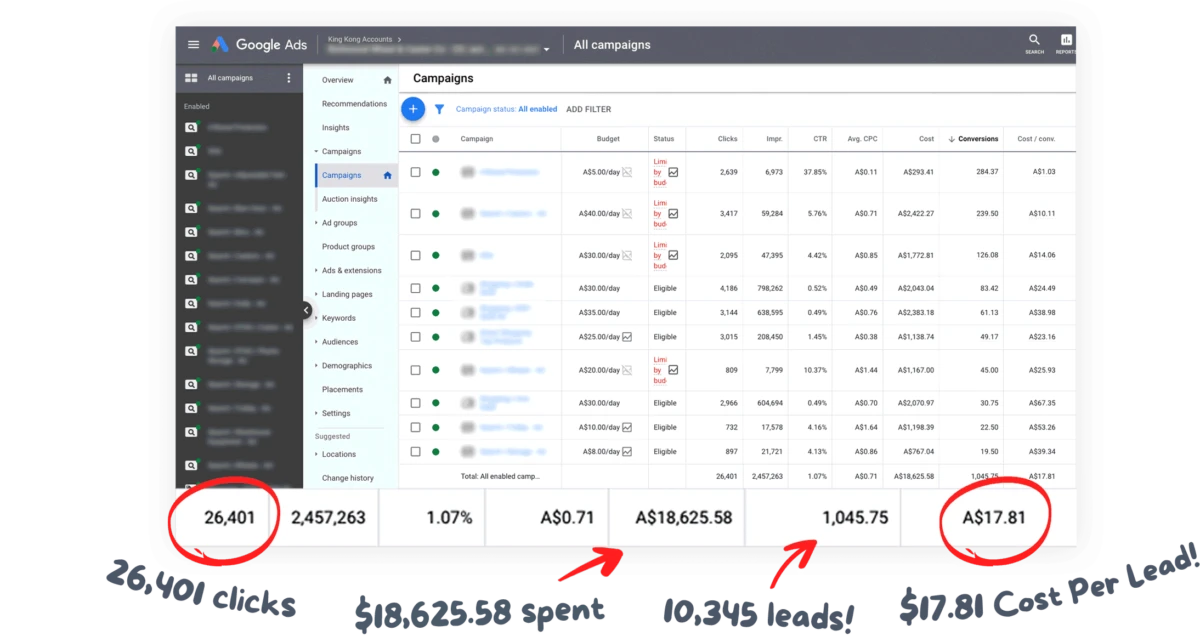Click the King Kong Accounts breadcrumb
Screen dimensions: 1200x636
point(358,39)
